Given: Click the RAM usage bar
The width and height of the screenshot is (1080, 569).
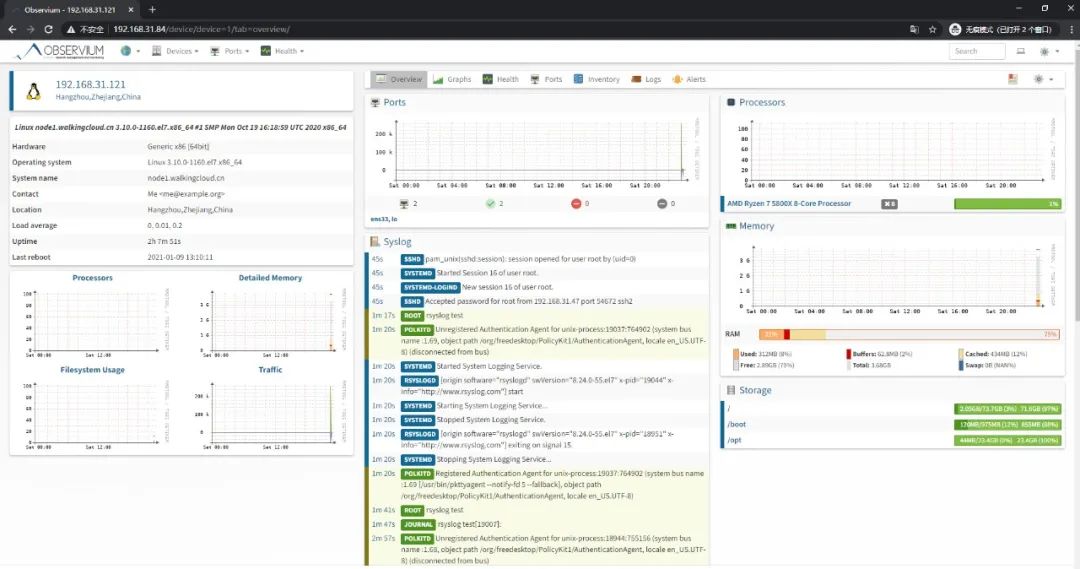Looking at the screenshot, I should pyautogui.click(x=909, y=334).
